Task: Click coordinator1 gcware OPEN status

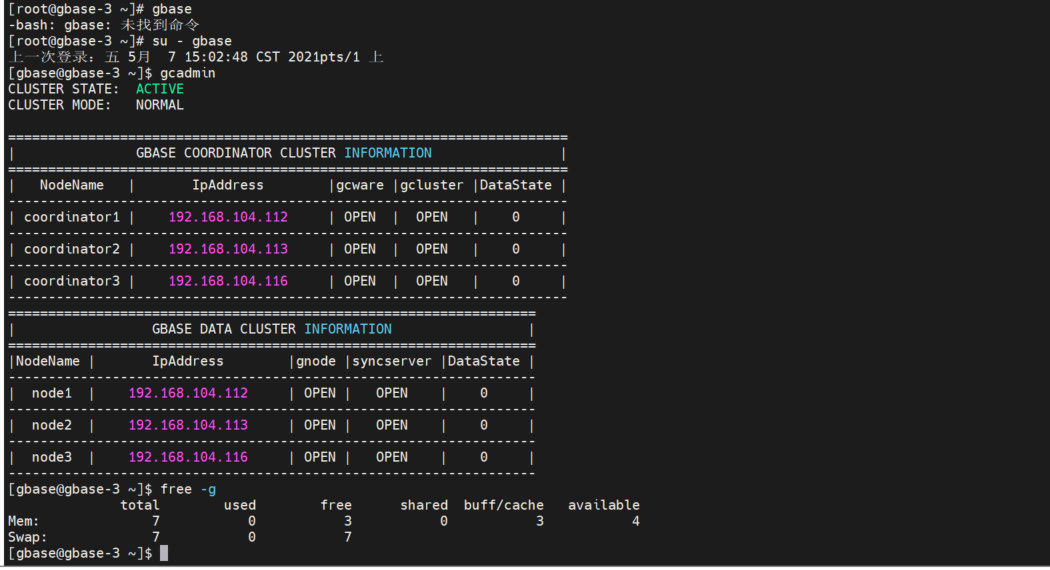Action: 360,217
